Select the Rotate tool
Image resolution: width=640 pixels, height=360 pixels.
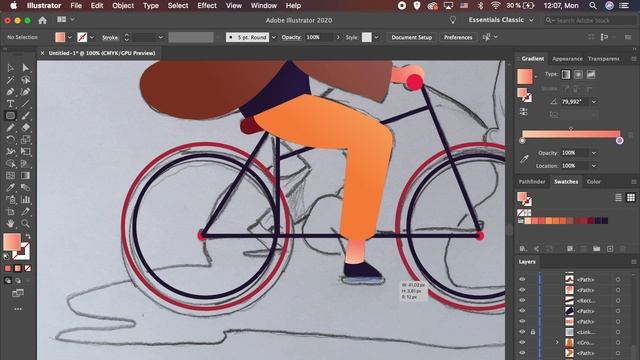pos(10,139)
